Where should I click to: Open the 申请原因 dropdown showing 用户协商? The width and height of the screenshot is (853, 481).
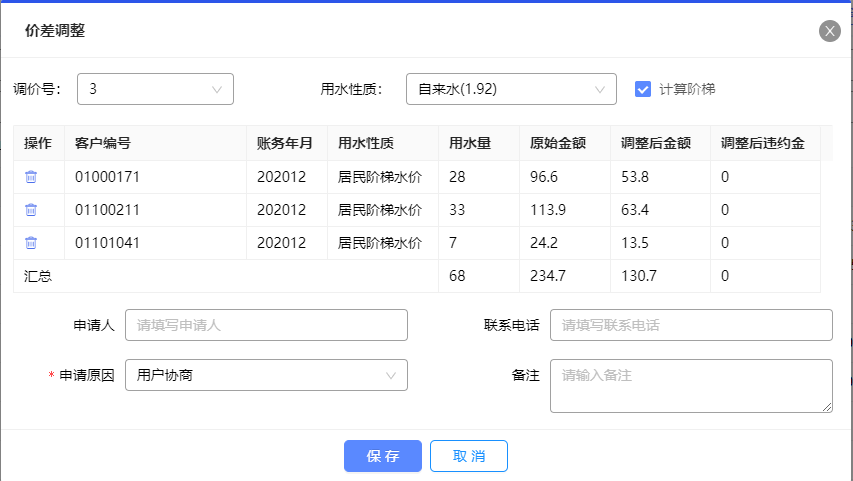tap(267, 375)
